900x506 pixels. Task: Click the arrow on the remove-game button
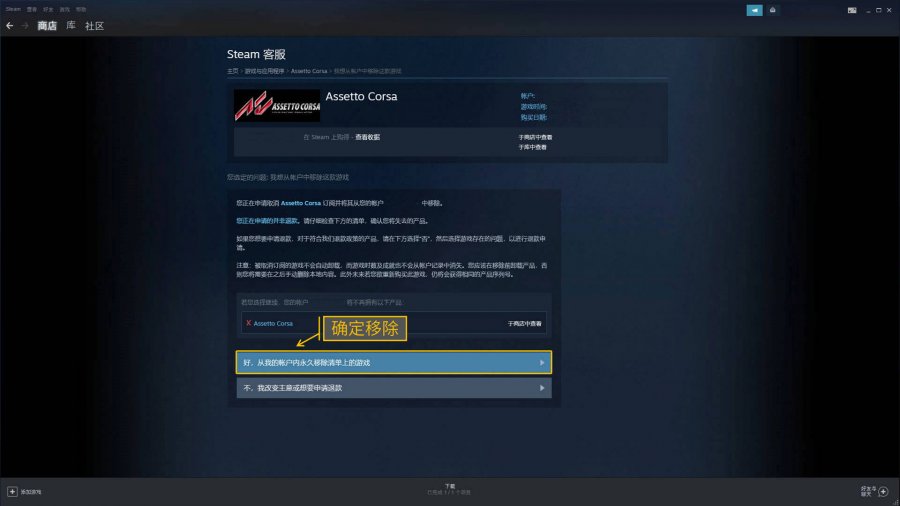pos(542,363)
